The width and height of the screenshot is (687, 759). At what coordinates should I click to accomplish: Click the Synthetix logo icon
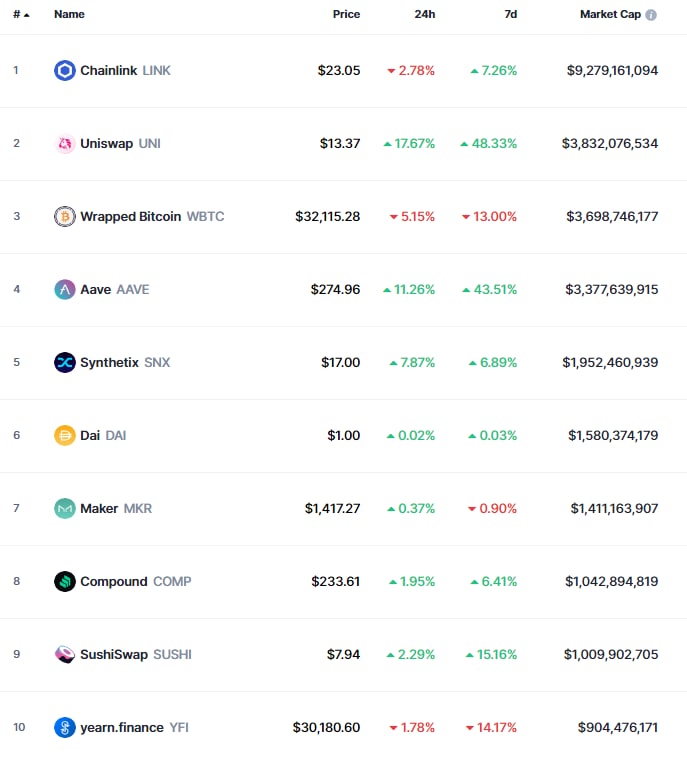point(65,363)
